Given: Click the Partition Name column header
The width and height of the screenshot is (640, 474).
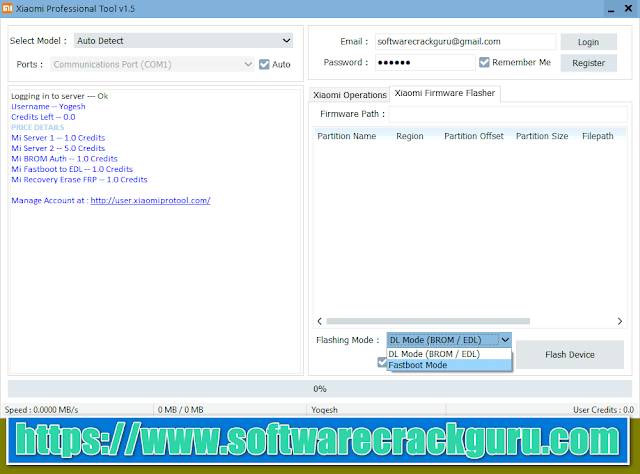Looking at the screenshot, I should (x=347, y=136).
